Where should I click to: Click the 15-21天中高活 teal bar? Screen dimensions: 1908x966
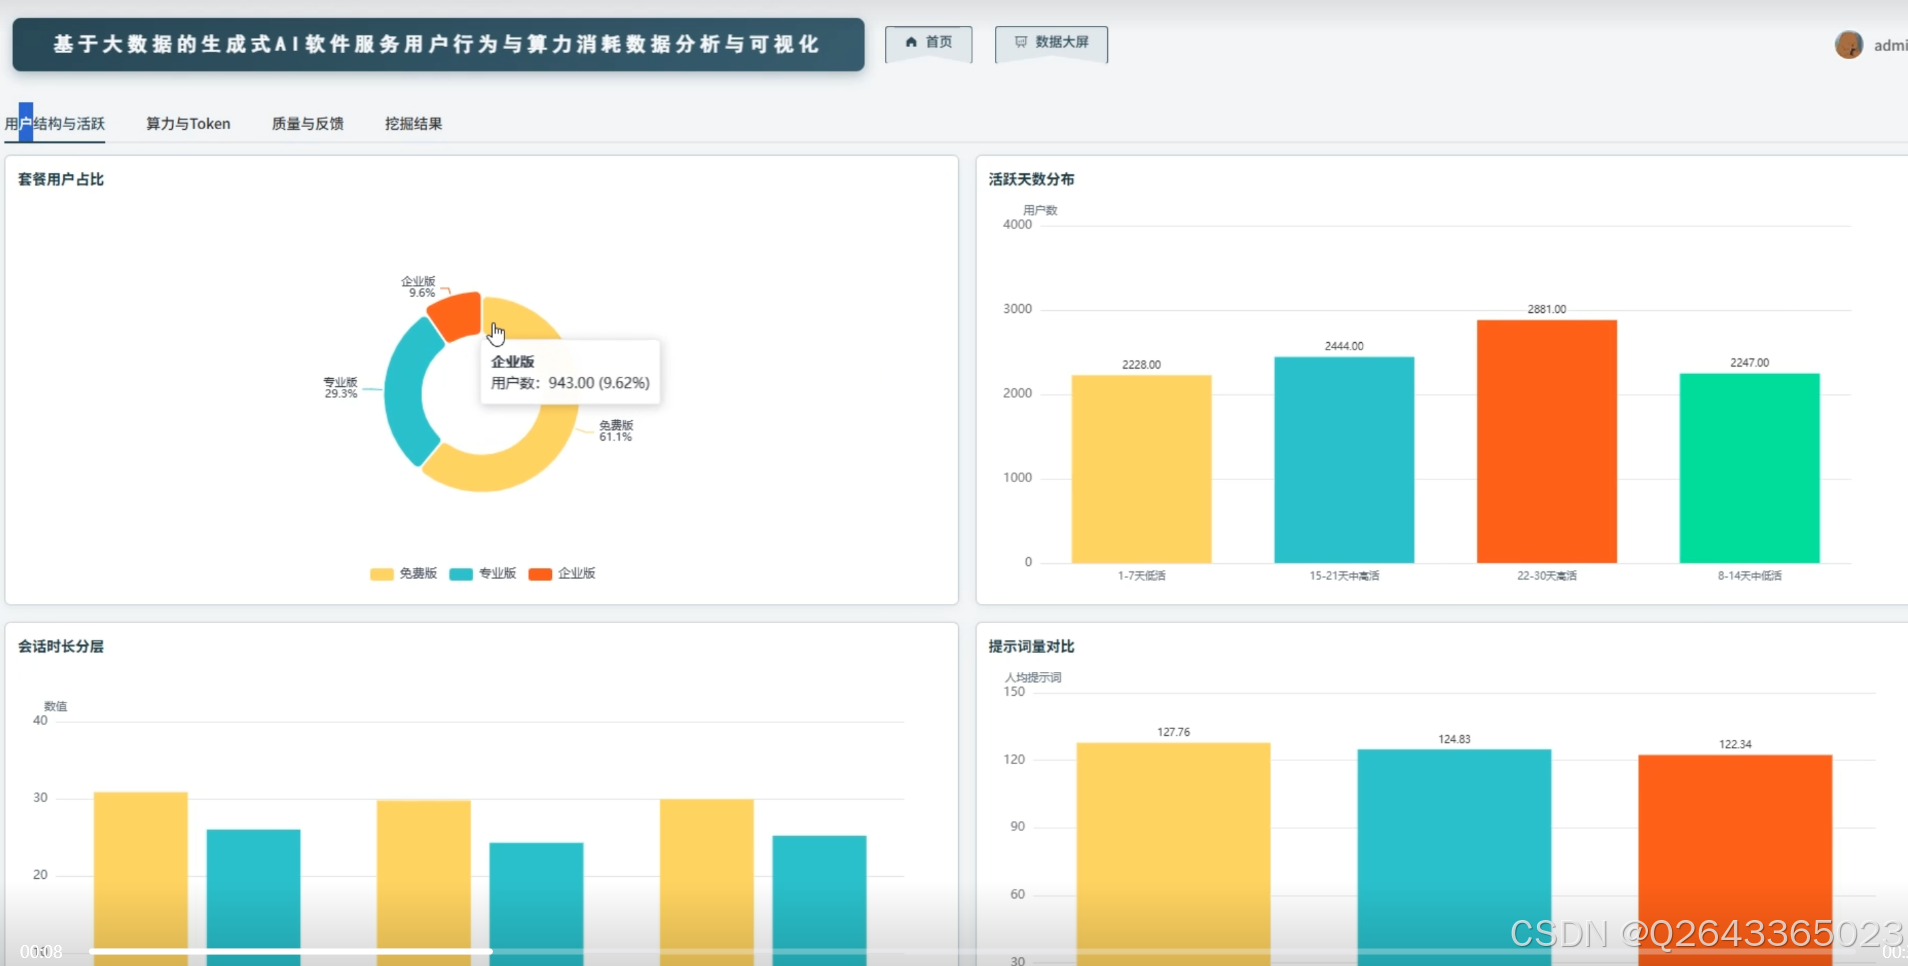(1344, 460)
